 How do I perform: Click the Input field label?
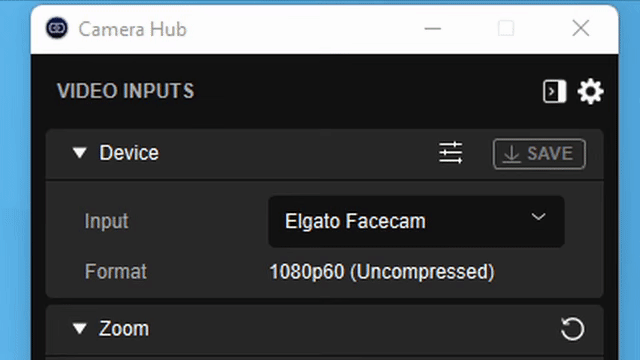click(x=107, y=222)
